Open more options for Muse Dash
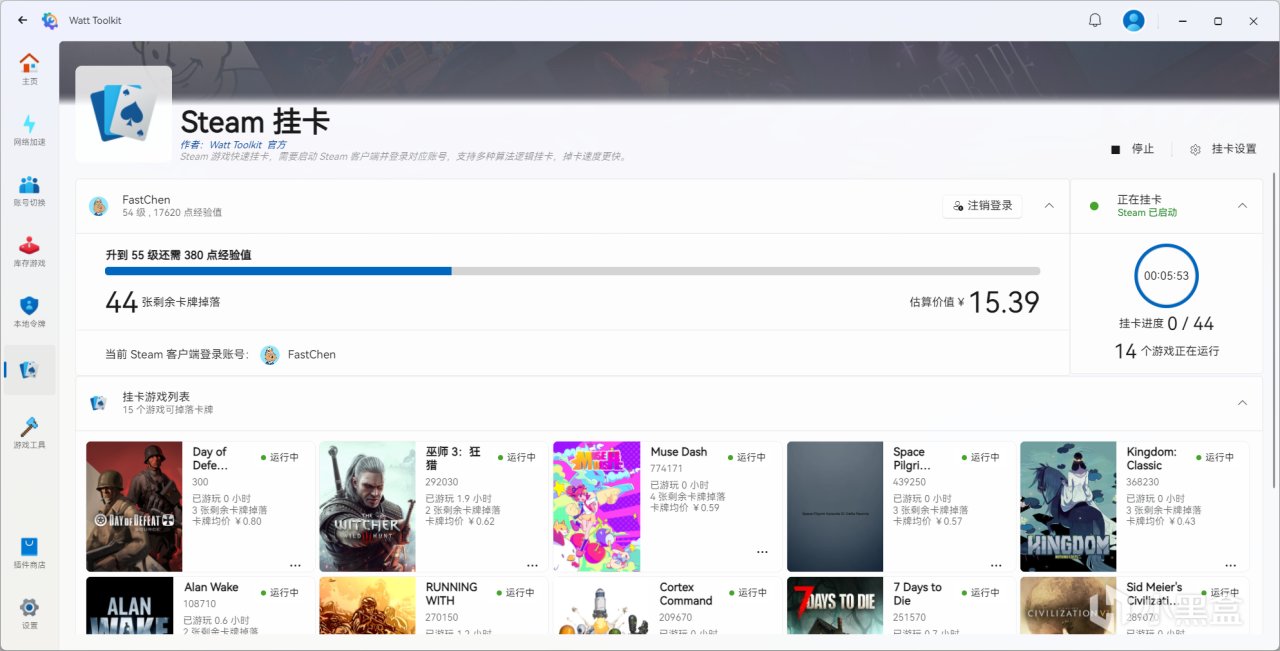This screenshot has height=651, width=1280. [762, 552]
